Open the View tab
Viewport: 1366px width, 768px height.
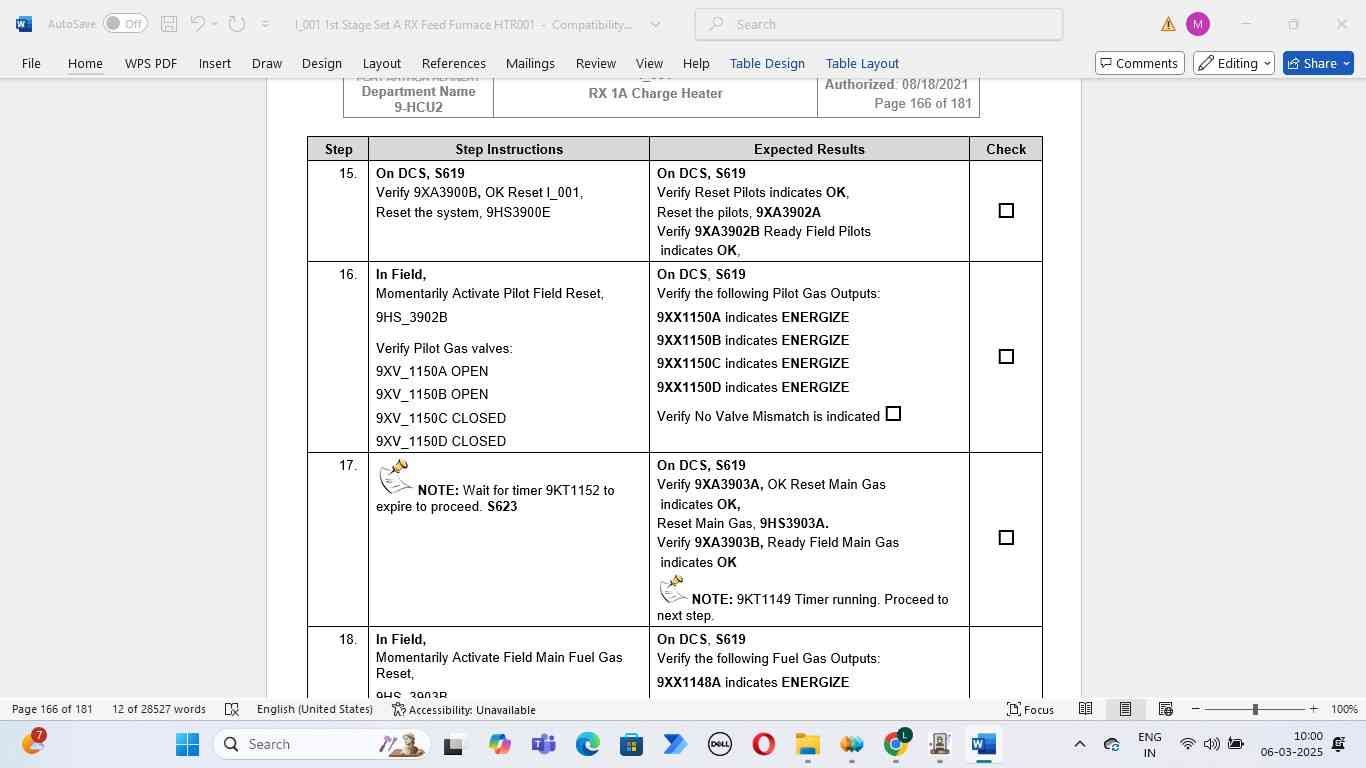(649, 63)
